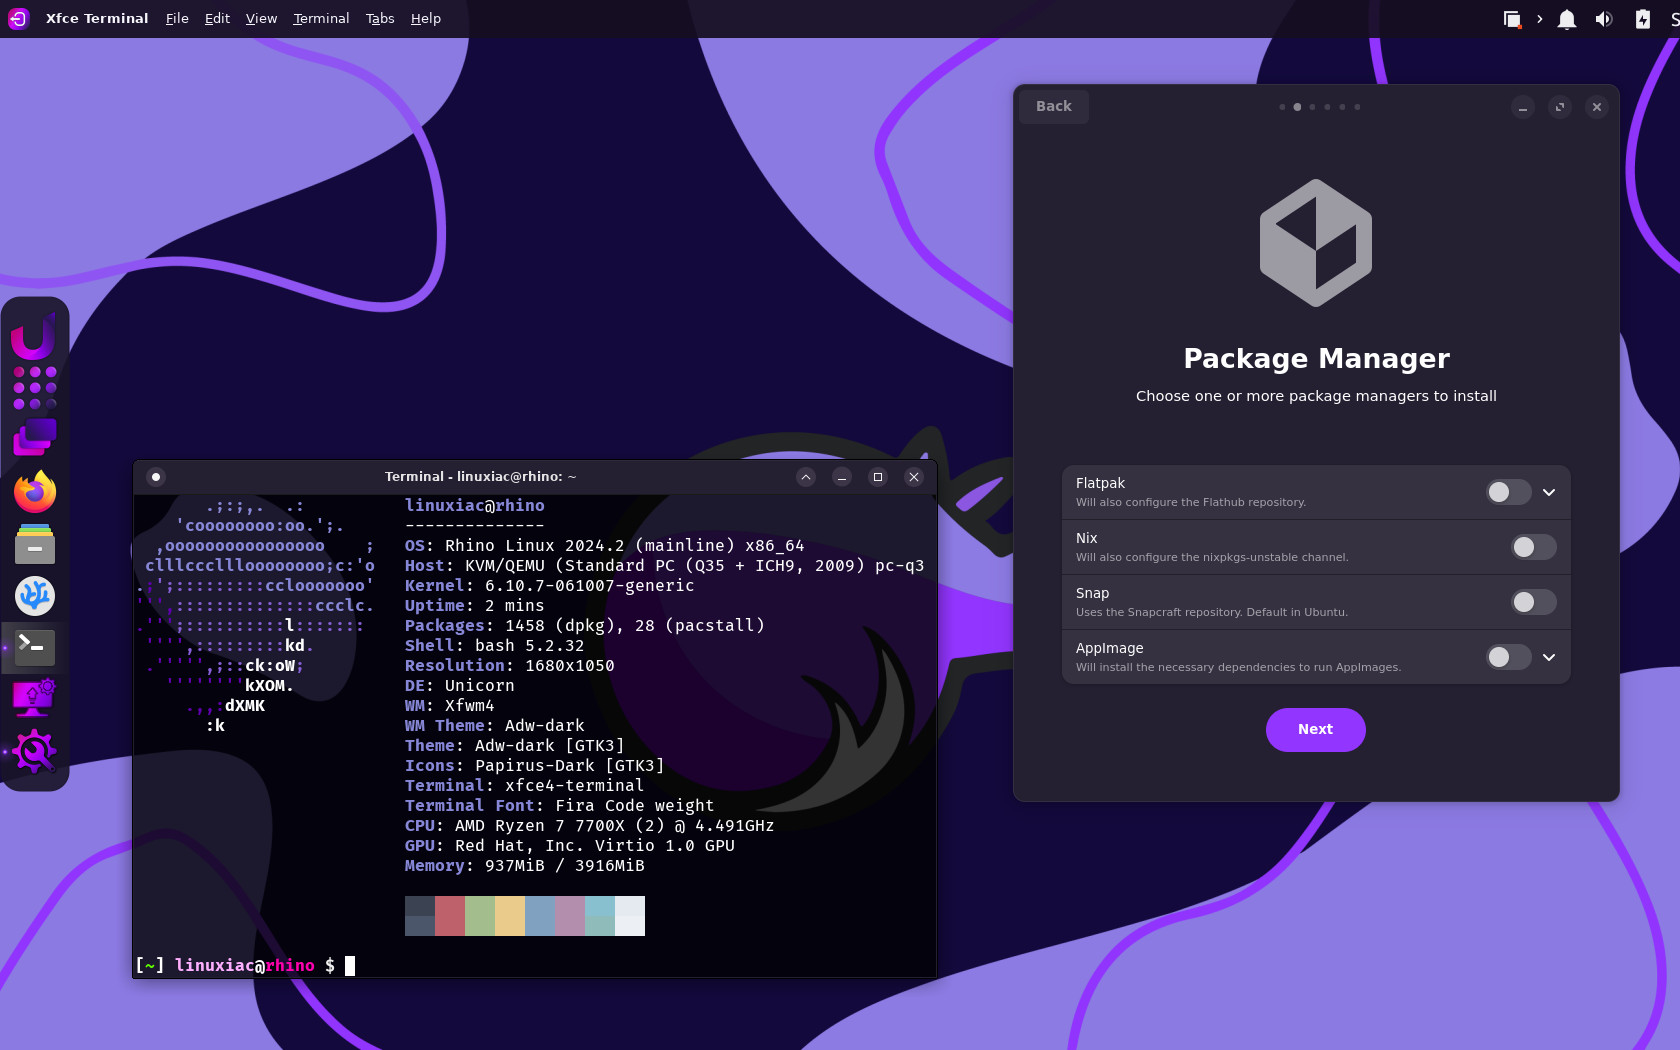The height and width of the screenshot is (1050, 1680).
Task: Enable the AppImage toggle
Action: pos(1509,657)
